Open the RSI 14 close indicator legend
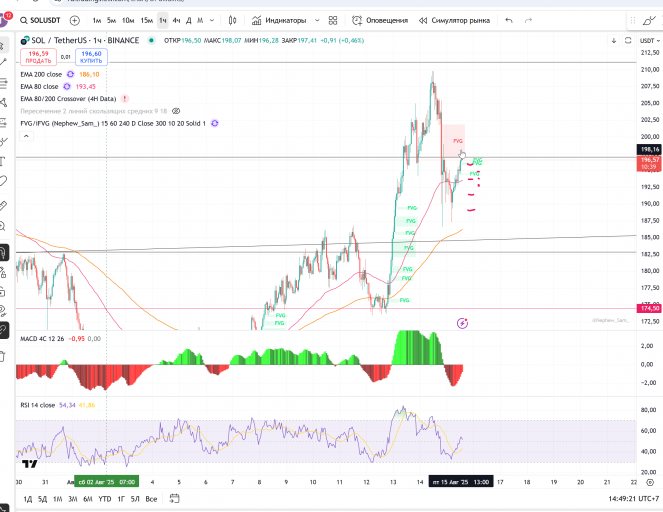Viewport: 663px width, 512px height. pos(38,405)
